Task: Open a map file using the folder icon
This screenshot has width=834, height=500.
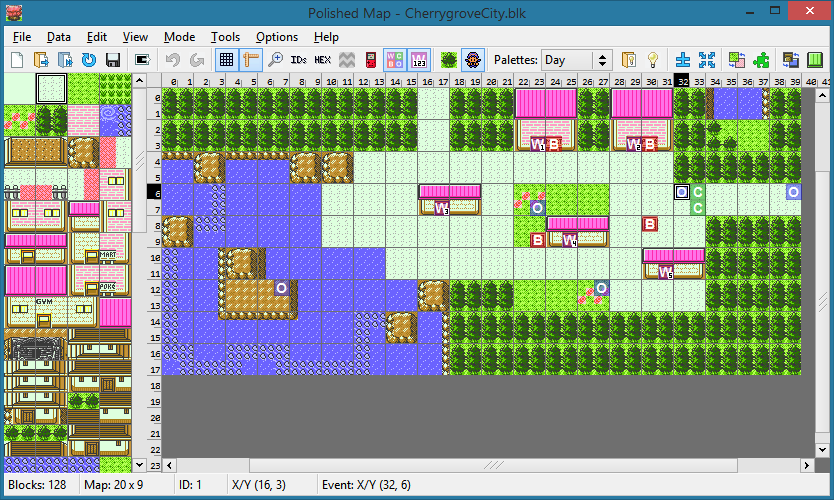Action: [x=41, y=60]
